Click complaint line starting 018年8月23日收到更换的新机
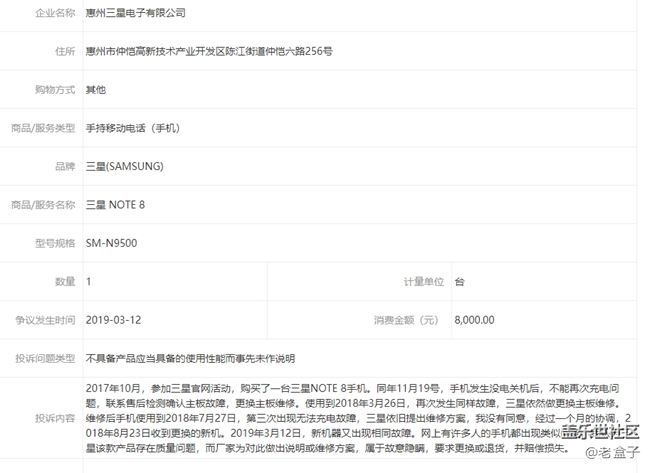The width and height of the screenshot is (650, 473). 323,433
